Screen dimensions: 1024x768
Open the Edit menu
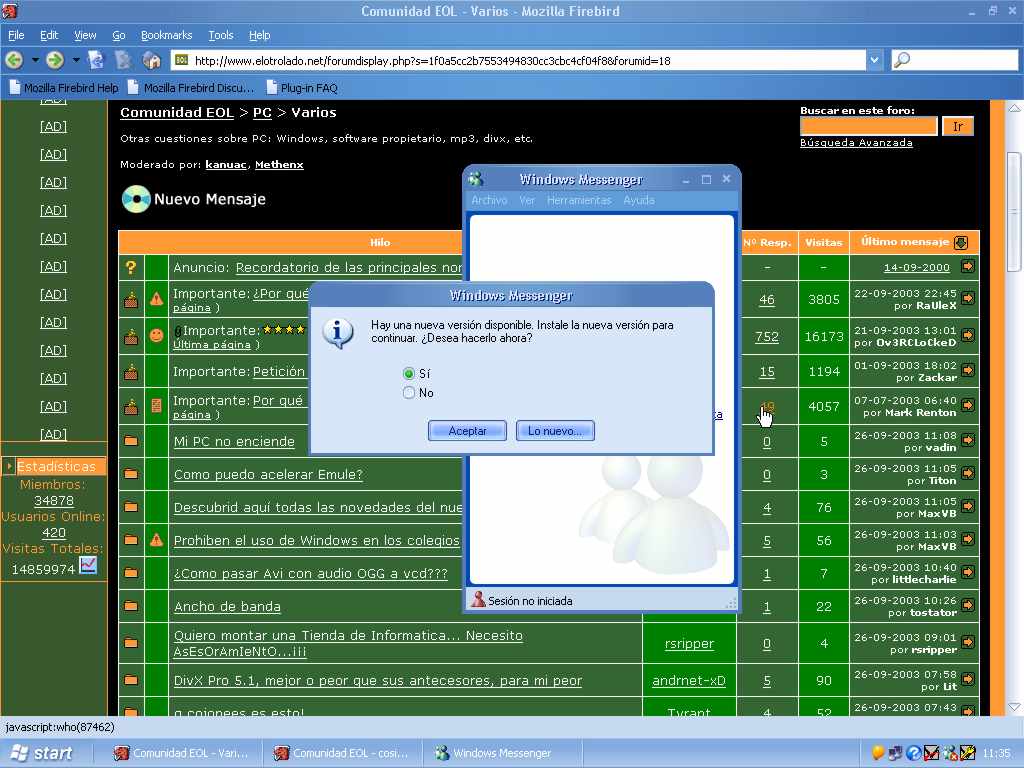49,35
